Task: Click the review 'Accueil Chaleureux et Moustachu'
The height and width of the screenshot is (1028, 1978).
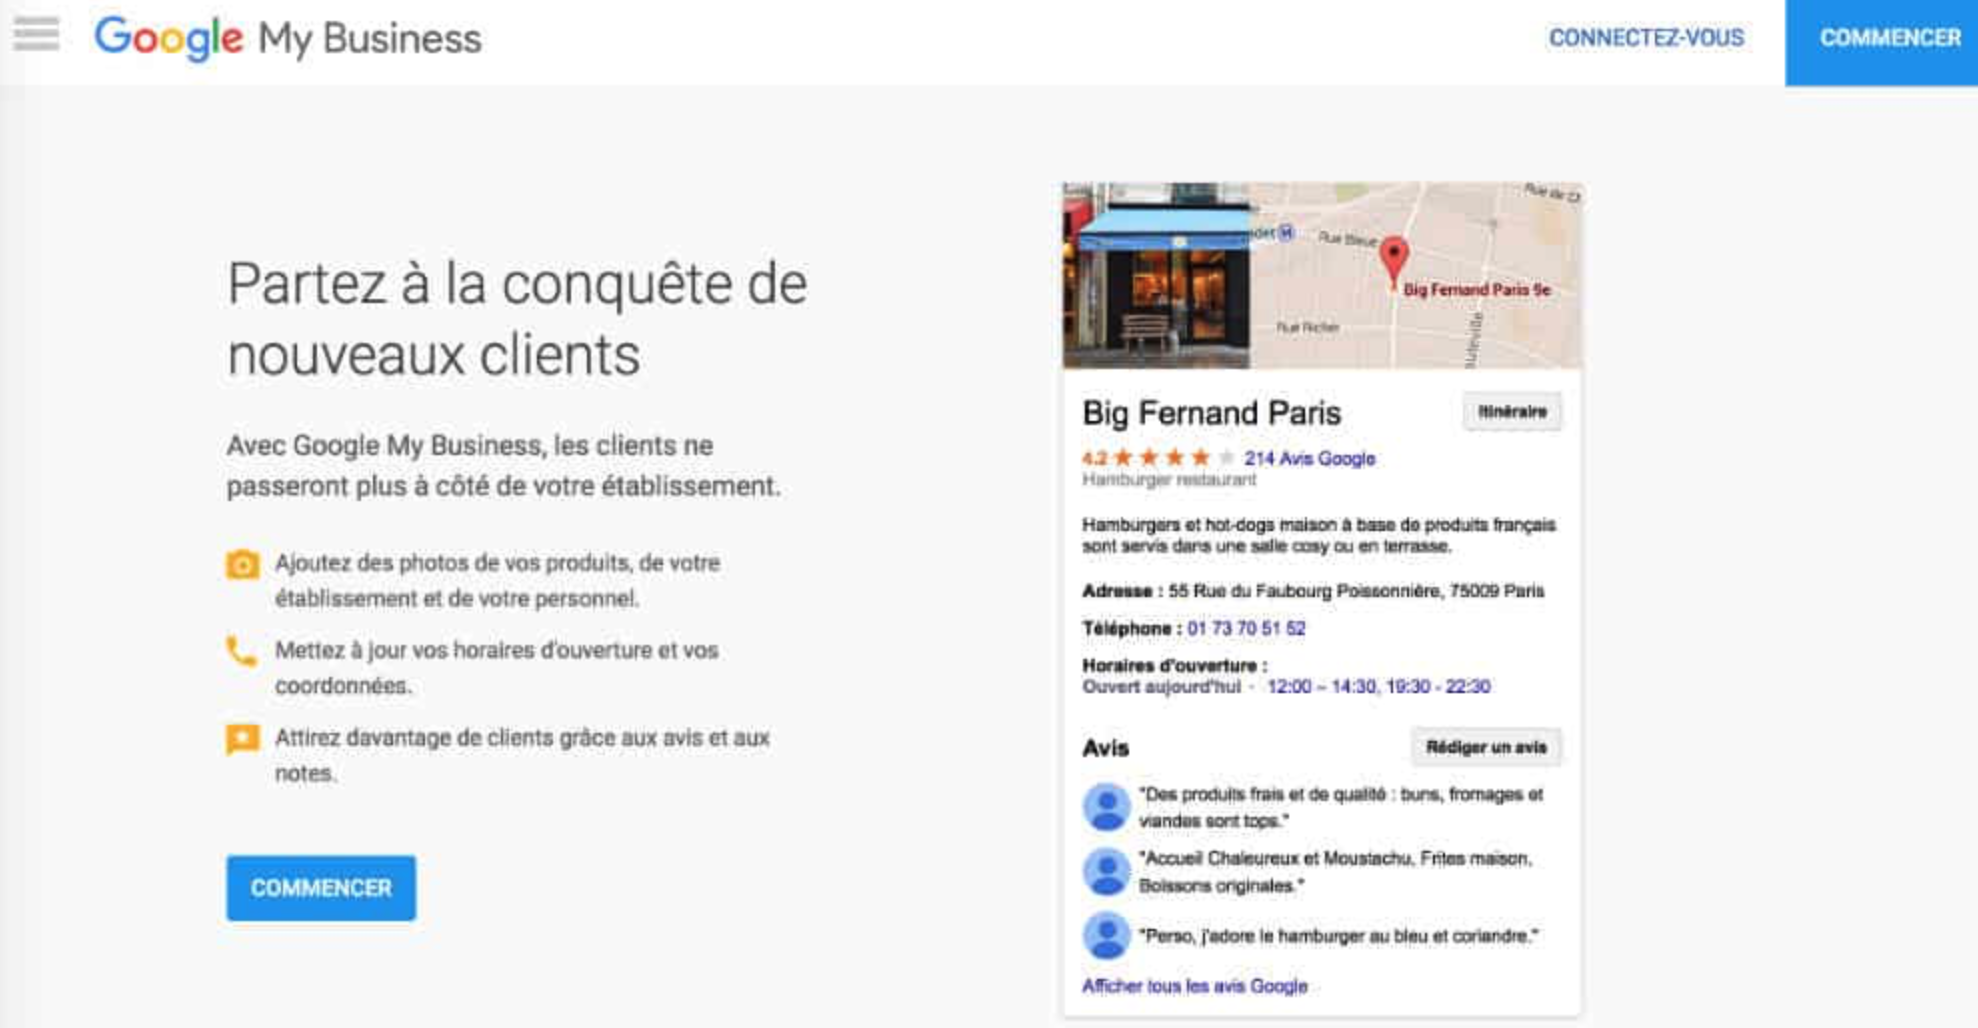Action: point(1335,872)
